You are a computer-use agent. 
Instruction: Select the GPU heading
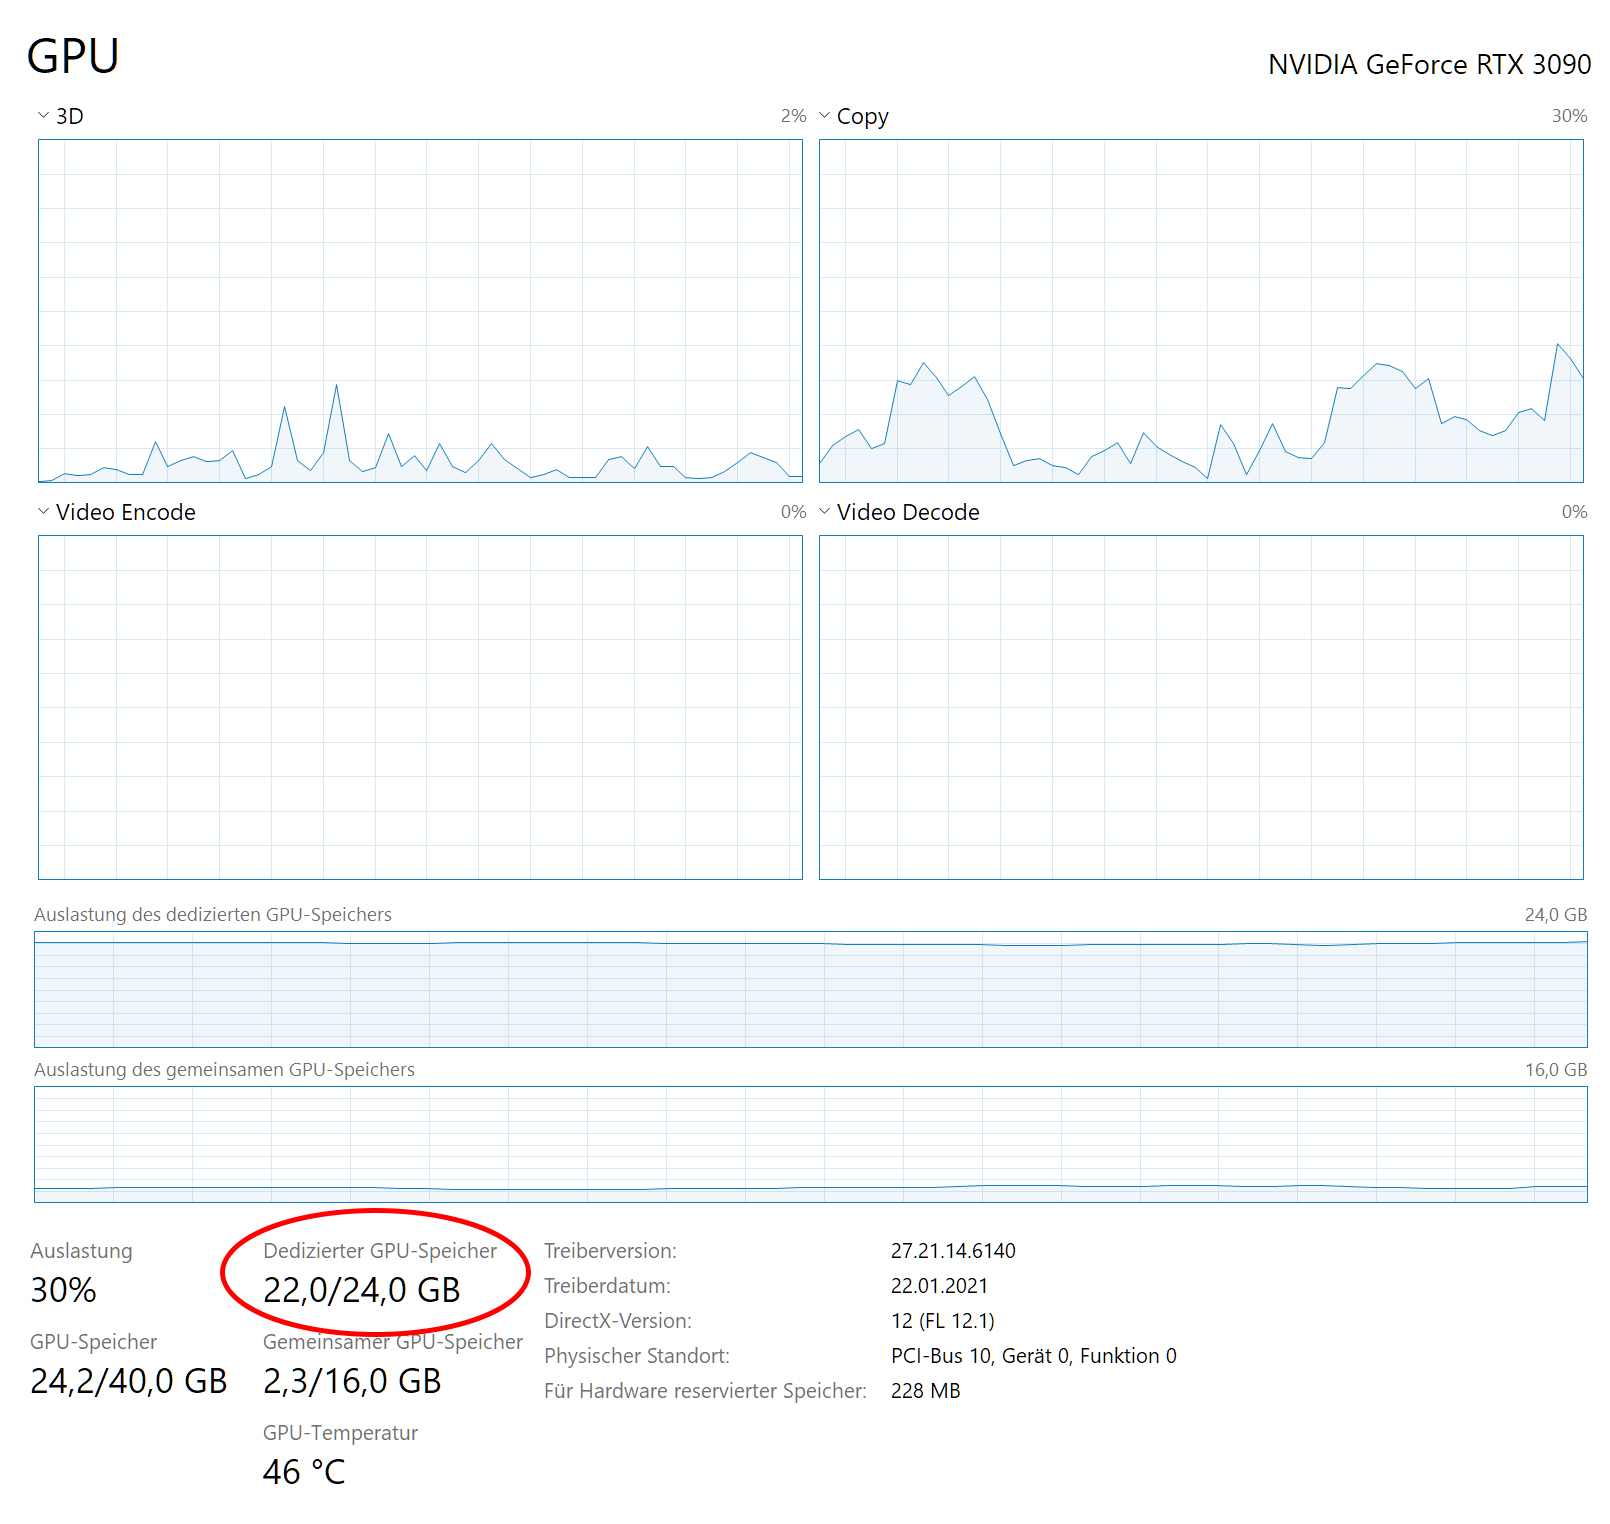pos(73,56)
